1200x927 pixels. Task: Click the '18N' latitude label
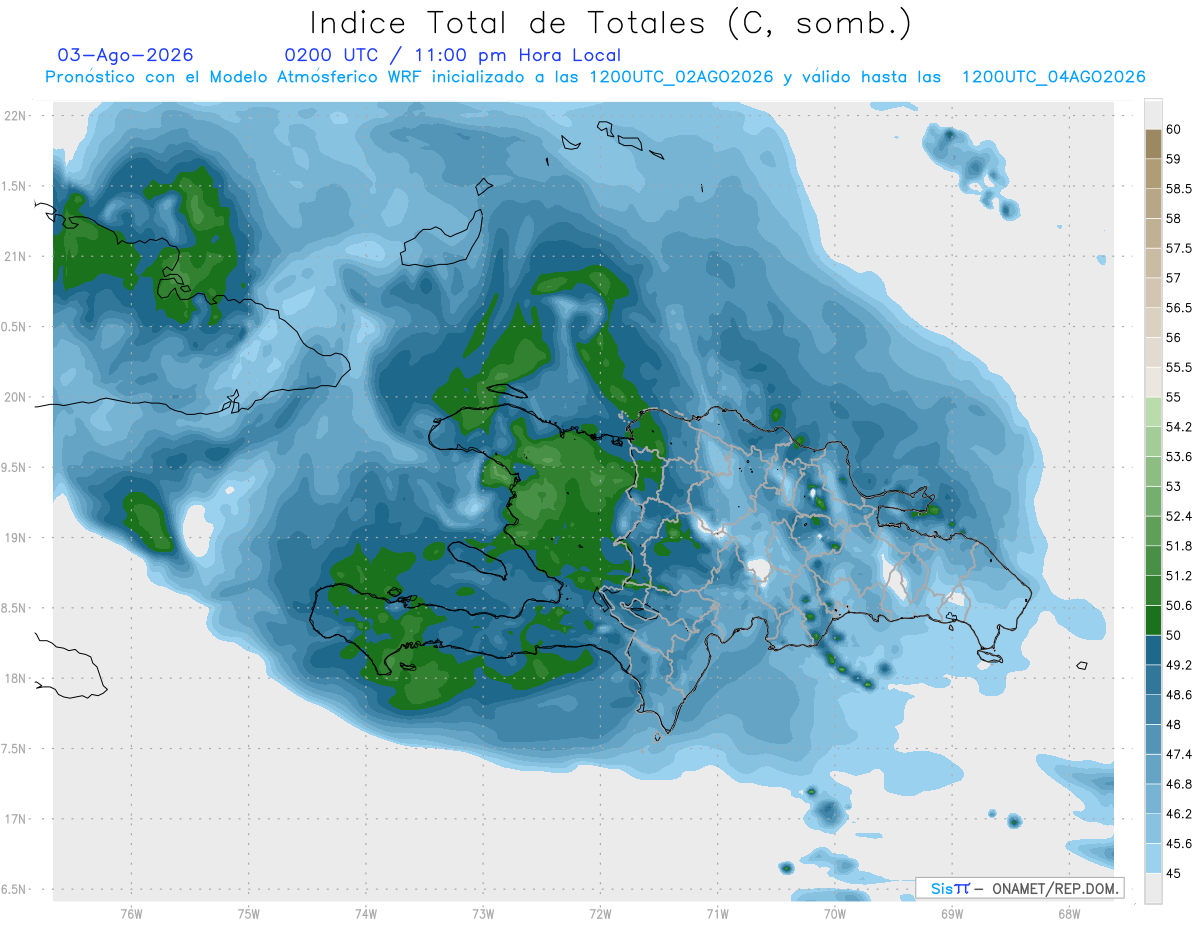14,679
